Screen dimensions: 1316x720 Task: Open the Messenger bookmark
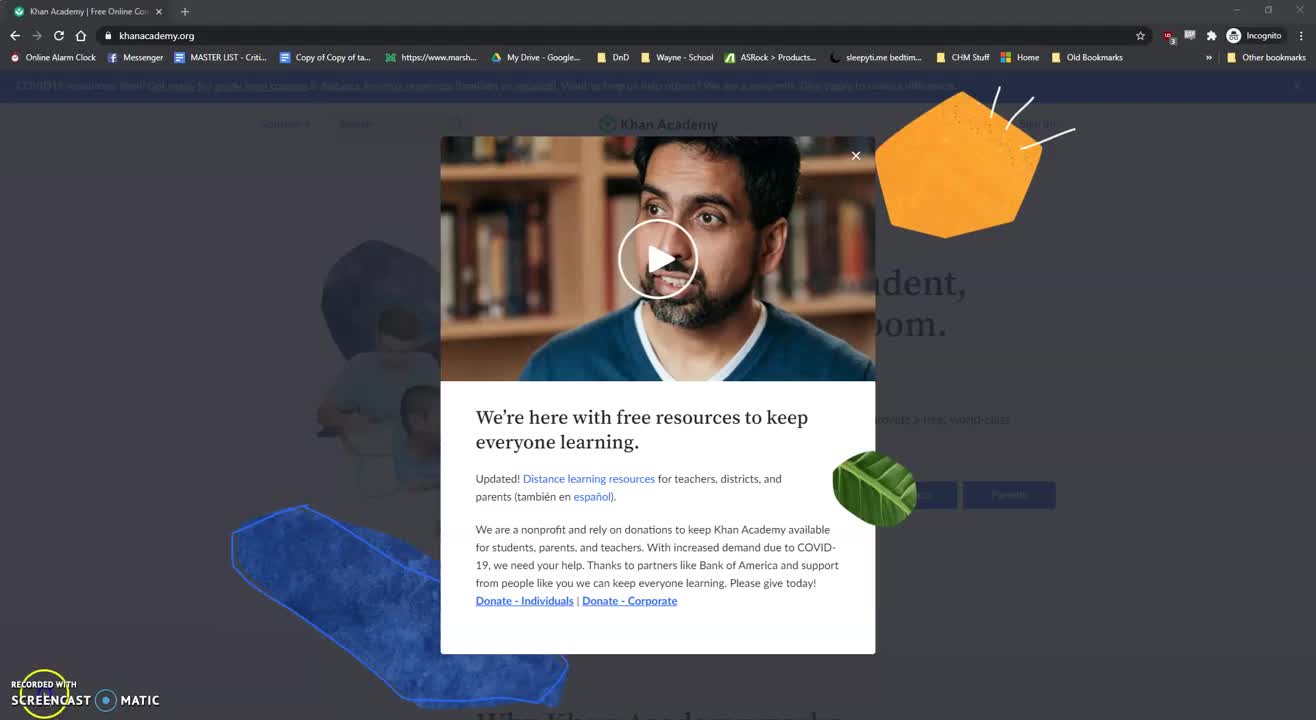pos(135,57)
